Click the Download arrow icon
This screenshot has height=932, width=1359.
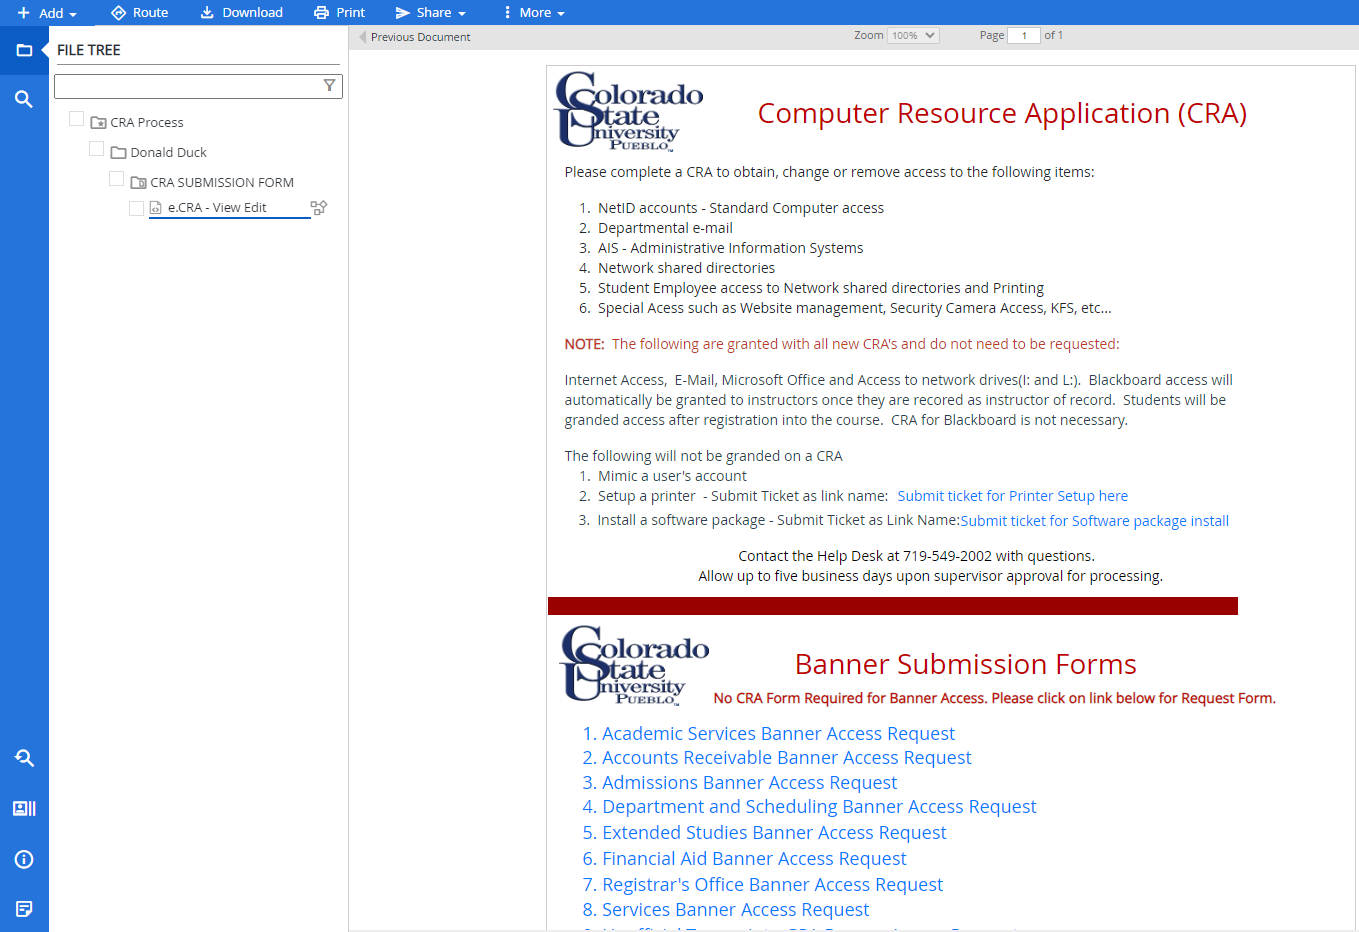pos(207,13)
